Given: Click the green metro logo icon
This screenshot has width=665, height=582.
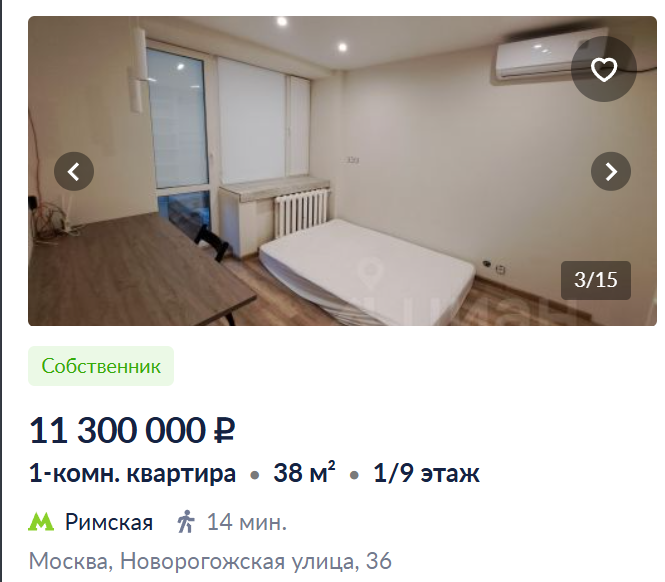Looking at the screenshot, I should [41, 522].
